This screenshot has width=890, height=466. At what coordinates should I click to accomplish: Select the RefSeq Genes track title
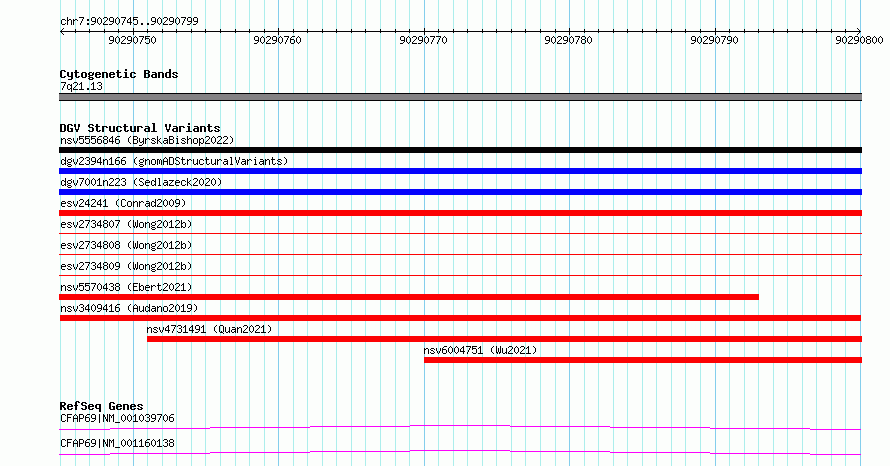[101, 406]
